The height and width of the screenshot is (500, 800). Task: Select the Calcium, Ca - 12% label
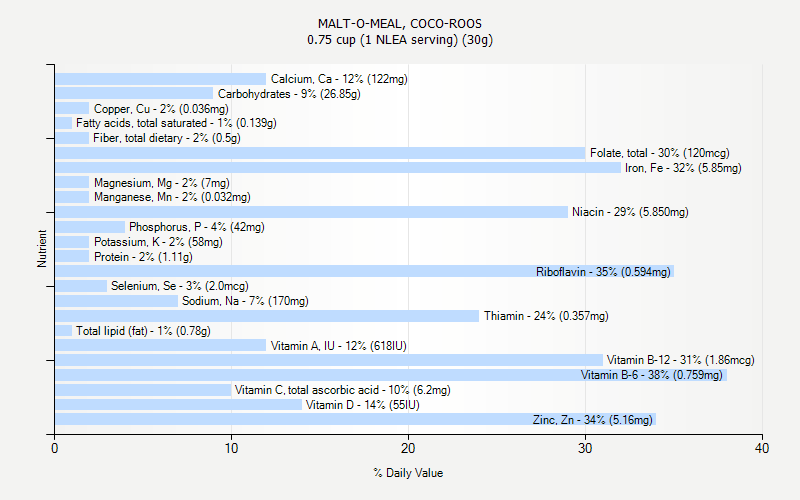[x=339, y=79]
